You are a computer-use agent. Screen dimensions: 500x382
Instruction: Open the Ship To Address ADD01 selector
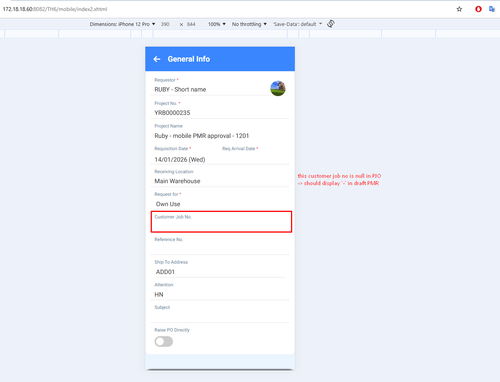coord(220,272)
